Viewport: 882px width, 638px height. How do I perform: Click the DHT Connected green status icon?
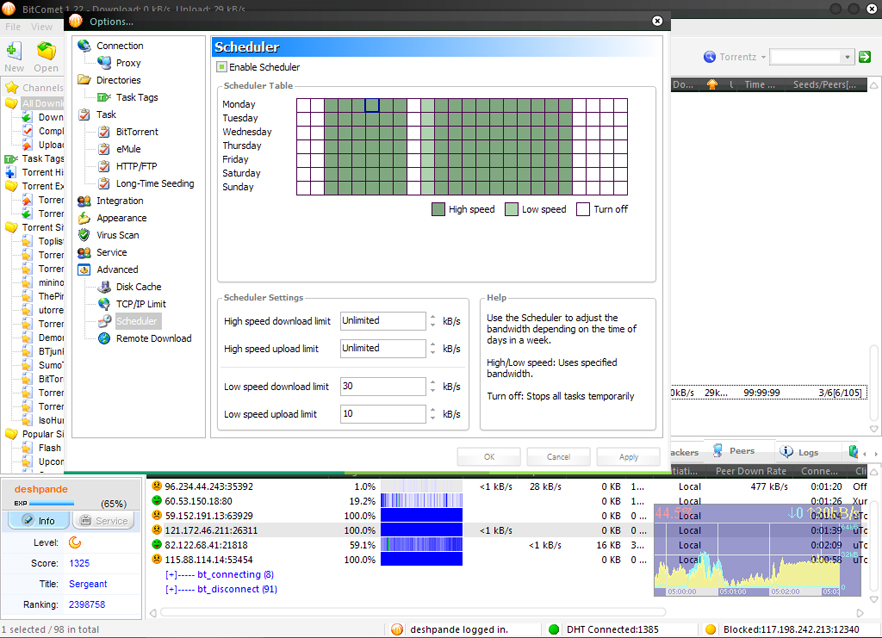point(554,629)
